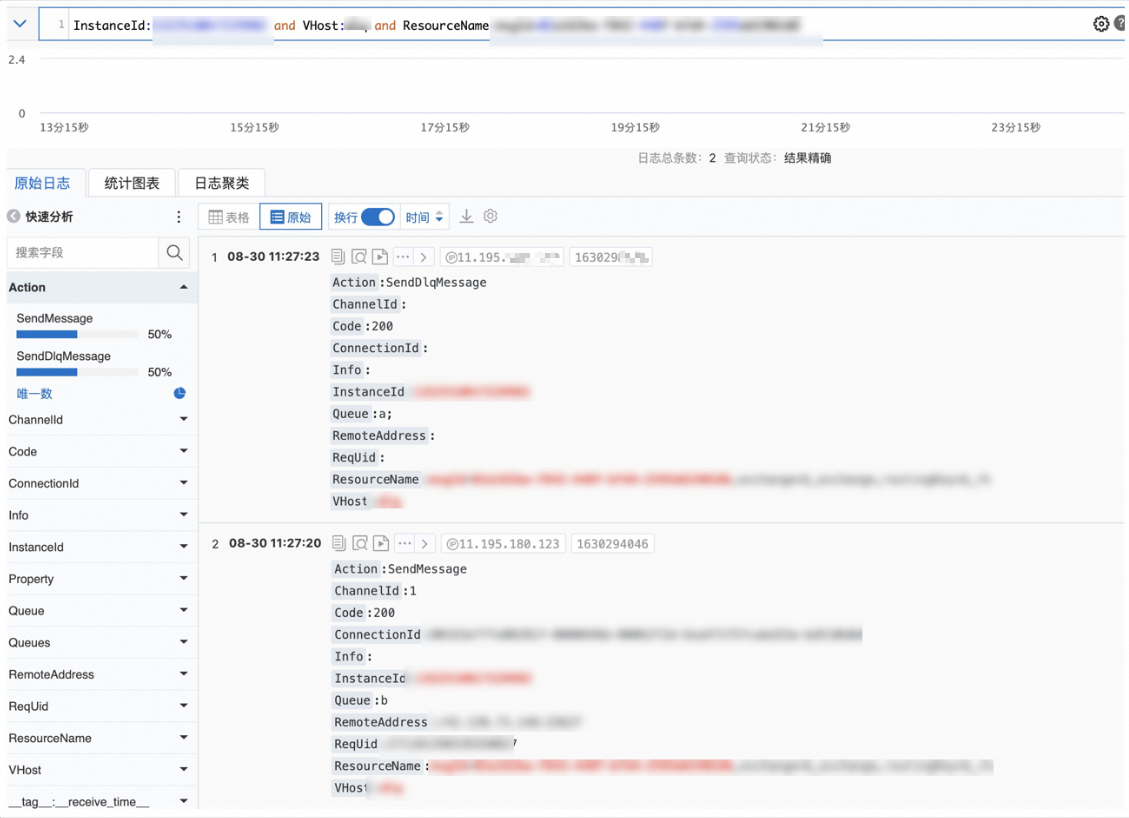Open the pie chart icon beside 唯一数
1129x818 pixels.
(x=179, y=393)
